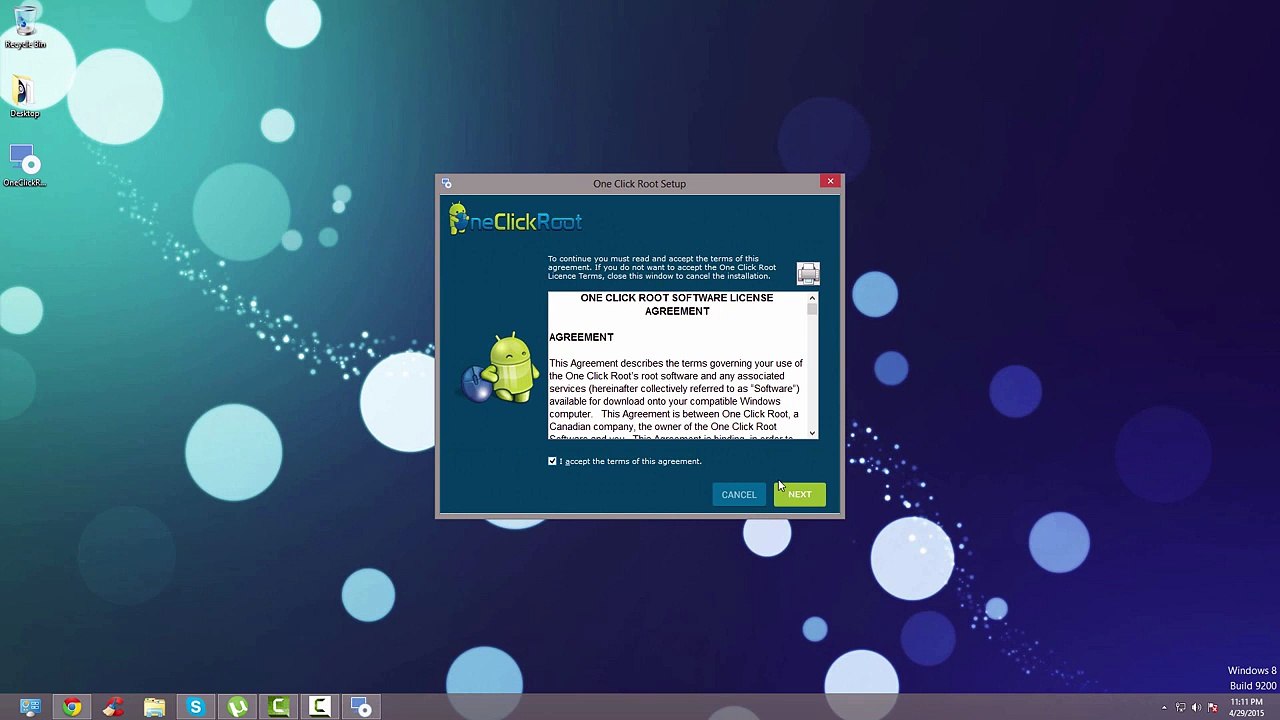The height and width of the screenshot is (720, 1280).
Task: Click the printer icon beside the agreement text
Action: [808, 273]
